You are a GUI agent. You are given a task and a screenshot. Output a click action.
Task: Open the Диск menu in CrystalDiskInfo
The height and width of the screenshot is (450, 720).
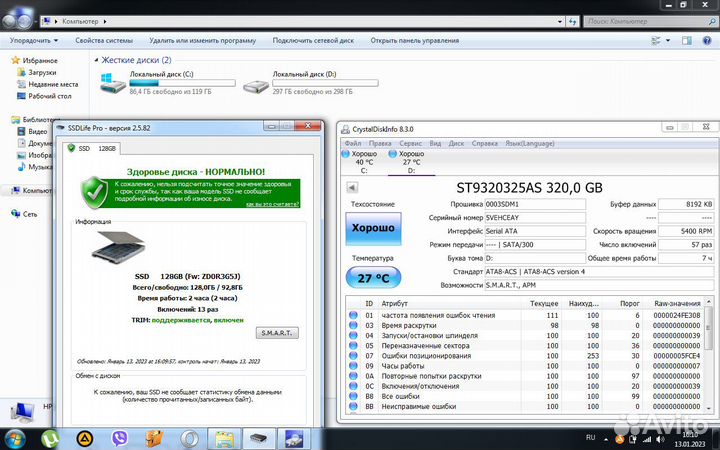[456, 143]
